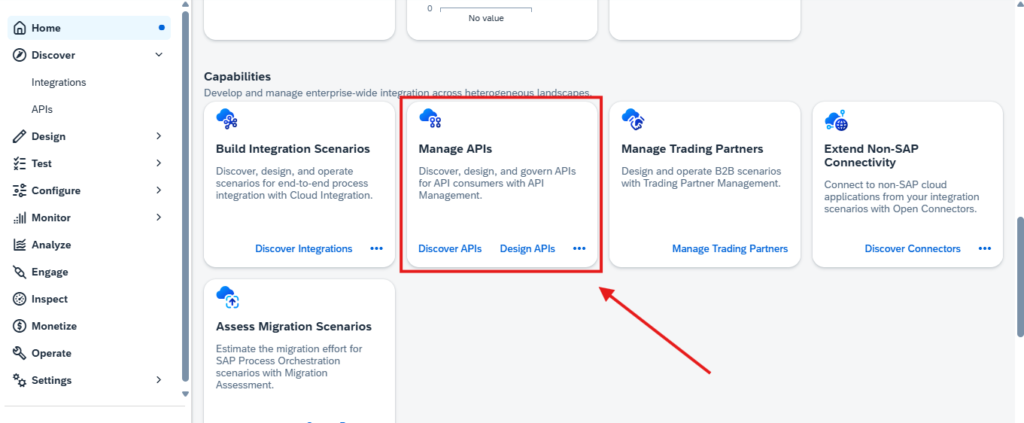Click the Analyze chart icon
Image resolution: width=1024 pixels, height=423 pixels.
coord(20,245)
